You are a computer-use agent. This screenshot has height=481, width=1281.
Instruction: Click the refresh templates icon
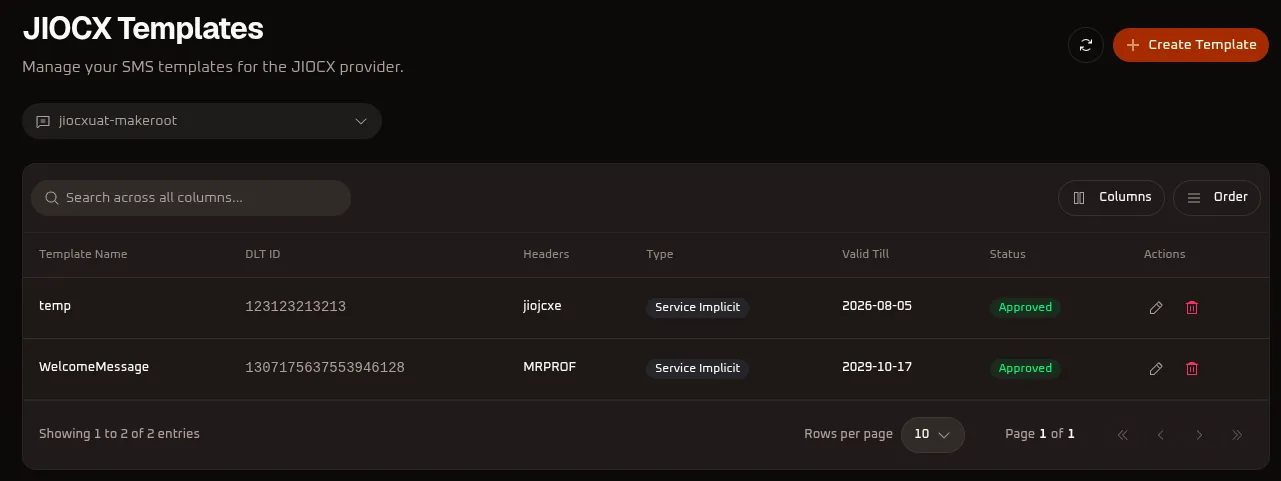tap(1085, 45)
